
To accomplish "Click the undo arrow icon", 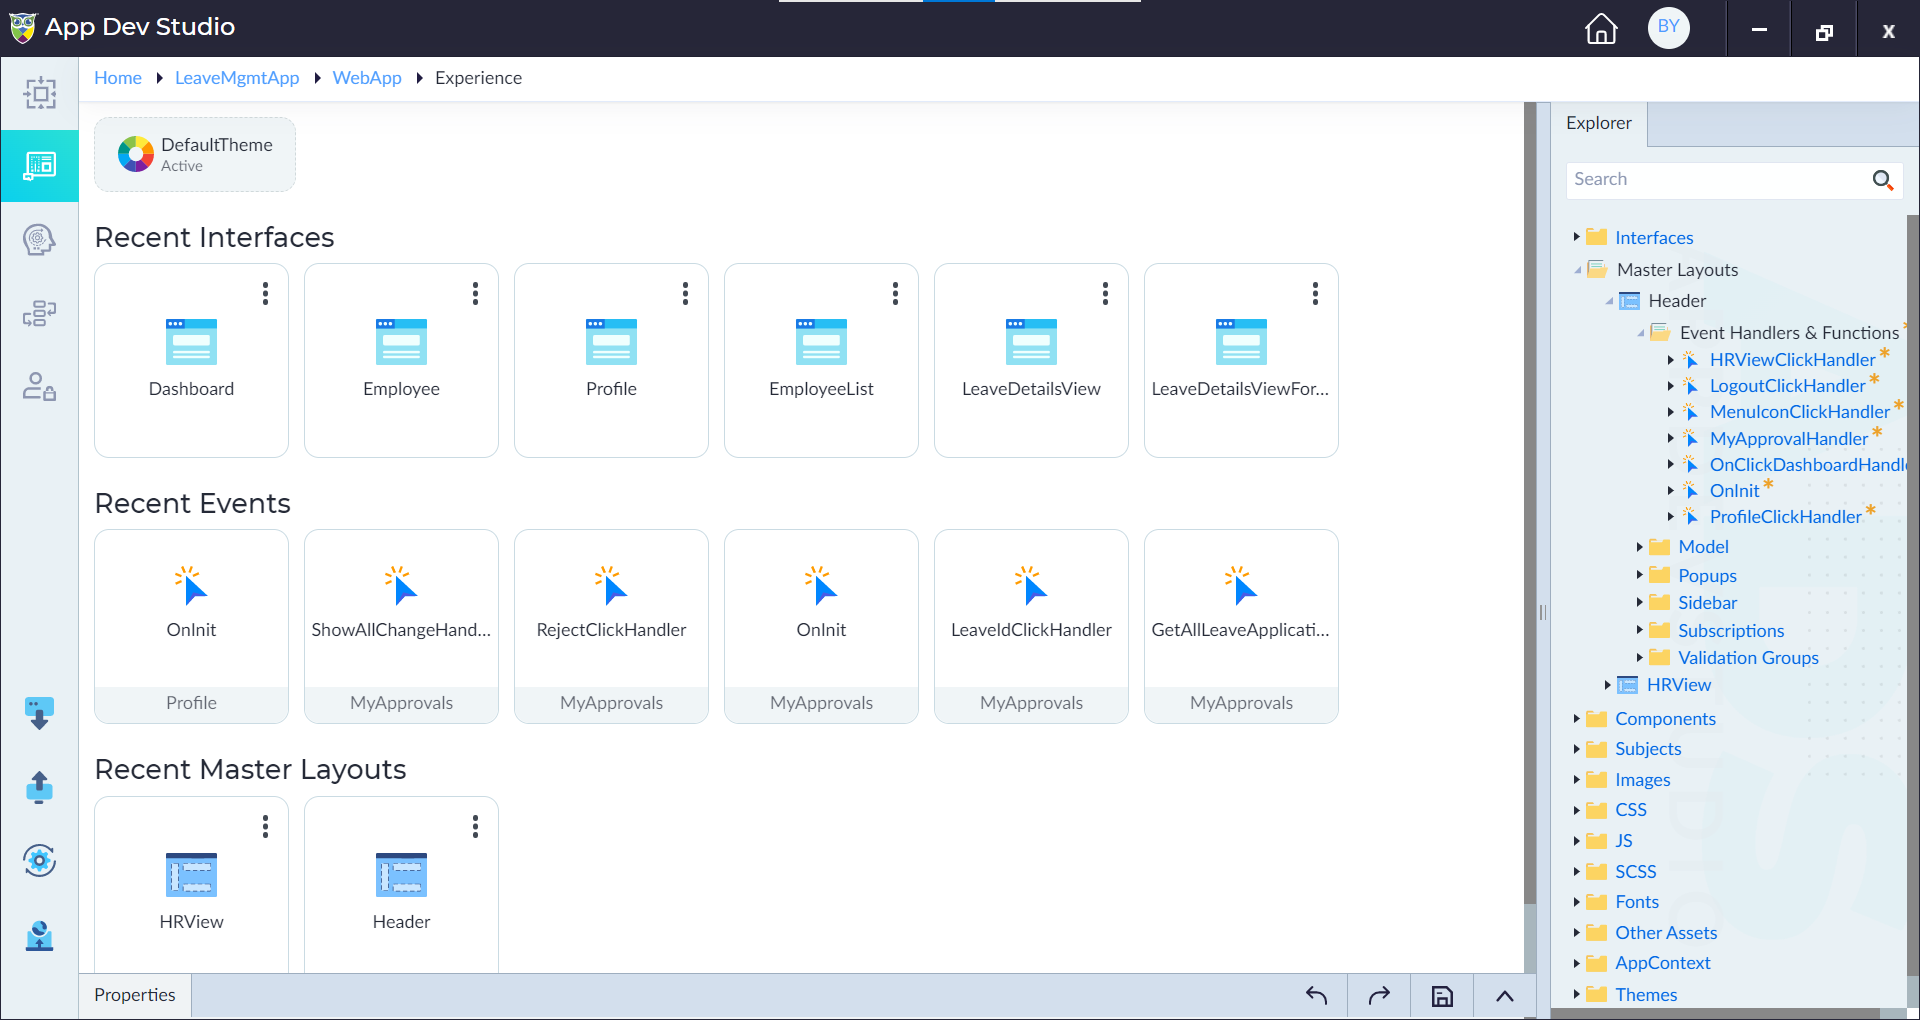I will [1316, 996].
